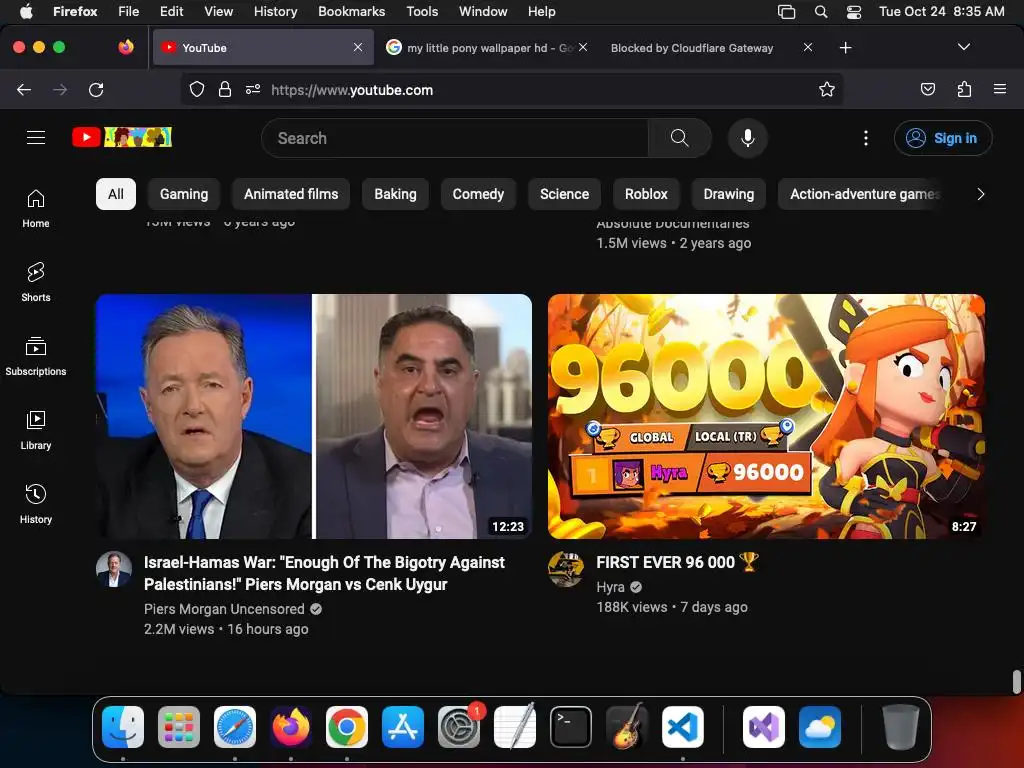This screenshot has height=768, width=1024.
Task: Open Visual Studio Code from the Dock
Action: tap(682, 727)
